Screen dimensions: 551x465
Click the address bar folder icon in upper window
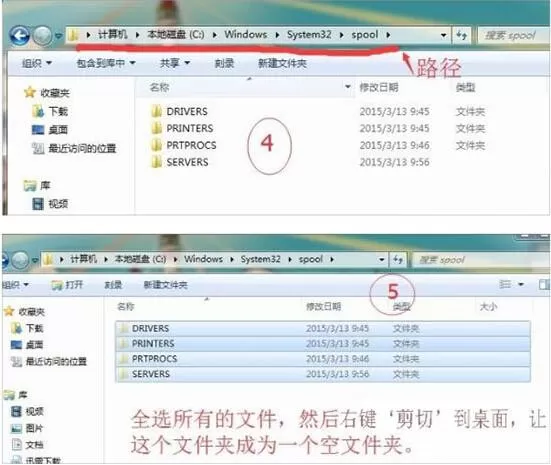click(73, 35)
